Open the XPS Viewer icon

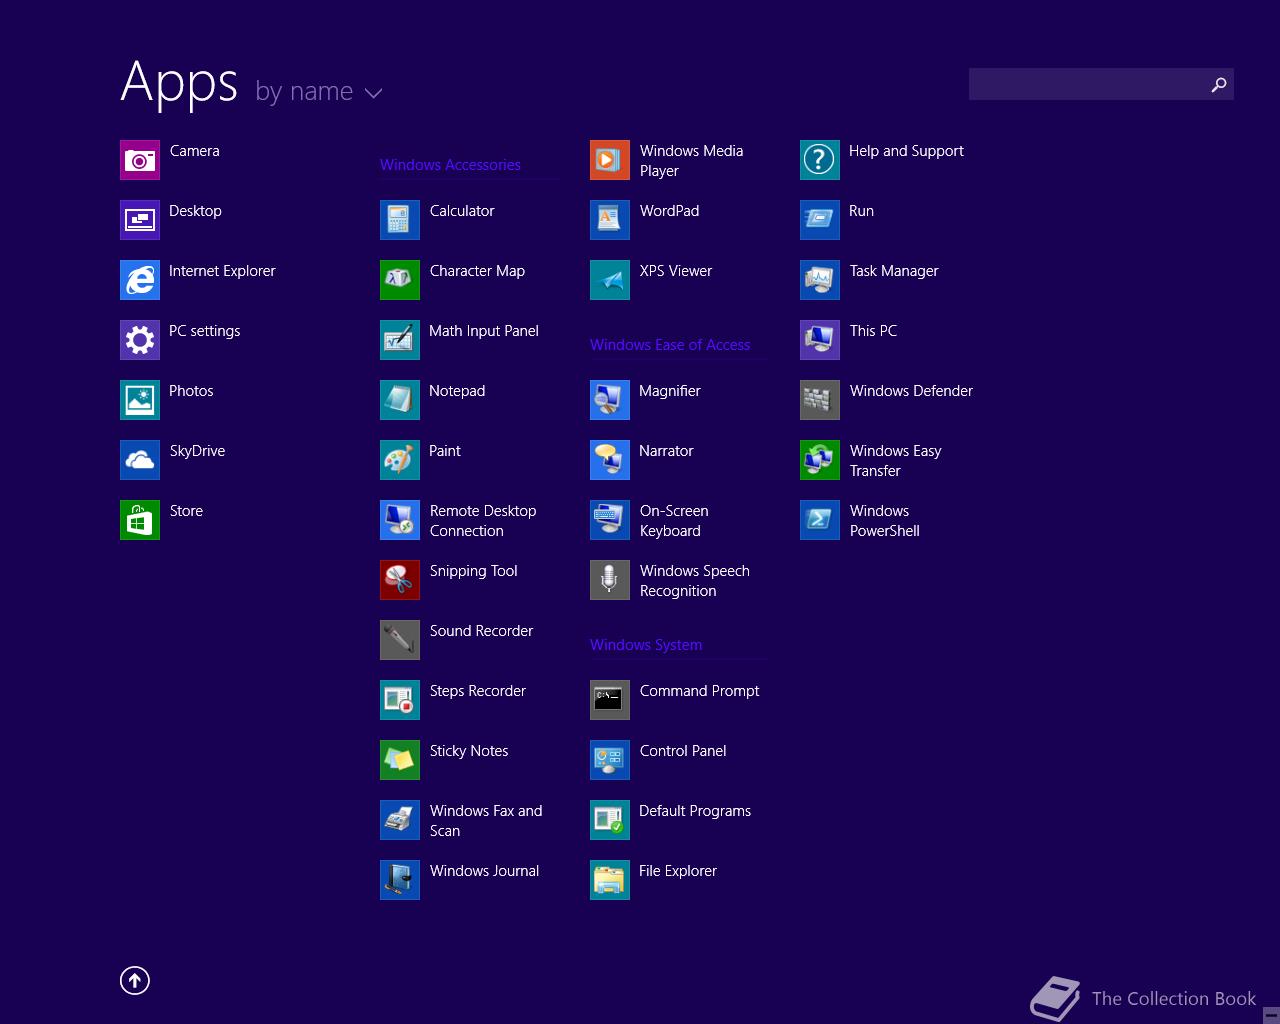click(x=610, y=280)
